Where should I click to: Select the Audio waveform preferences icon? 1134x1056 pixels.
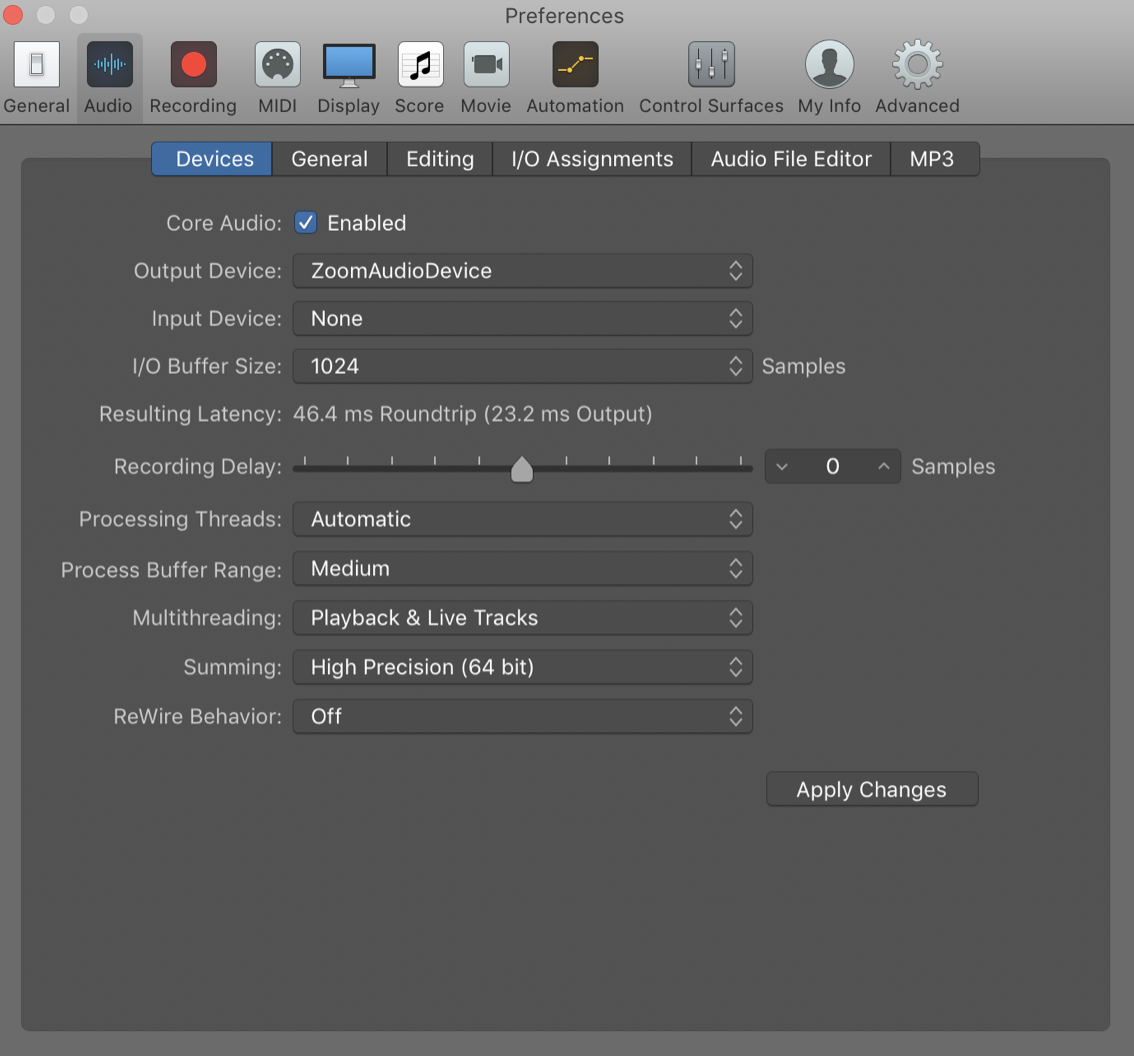(x=109, y=64)
